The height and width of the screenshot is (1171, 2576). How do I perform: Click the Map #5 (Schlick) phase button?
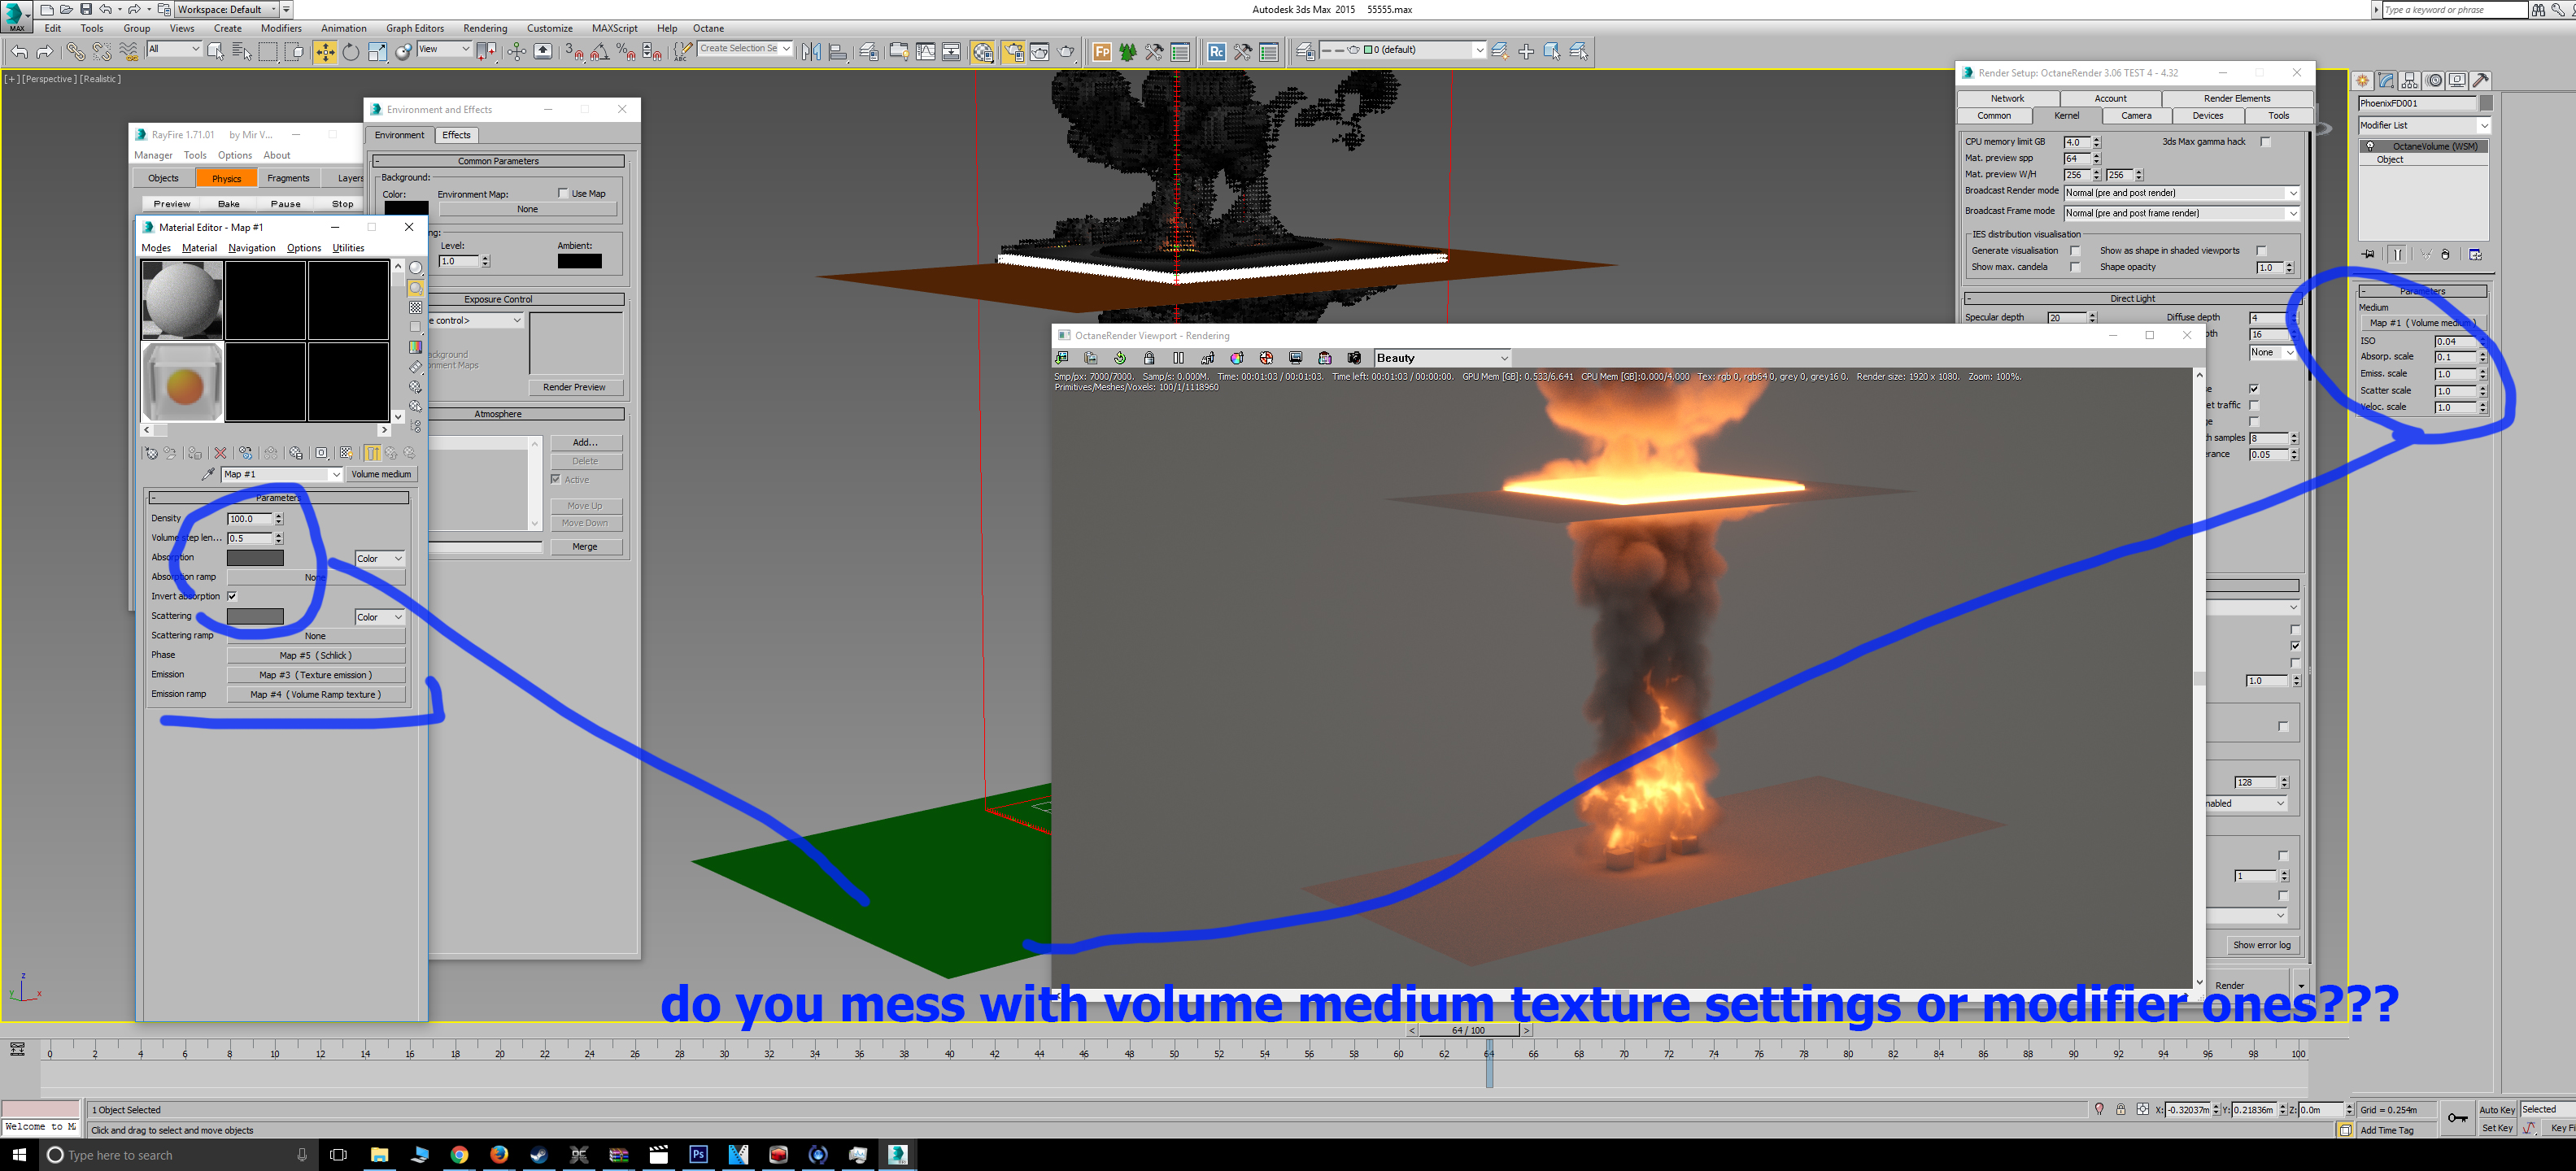pos(316,656)
